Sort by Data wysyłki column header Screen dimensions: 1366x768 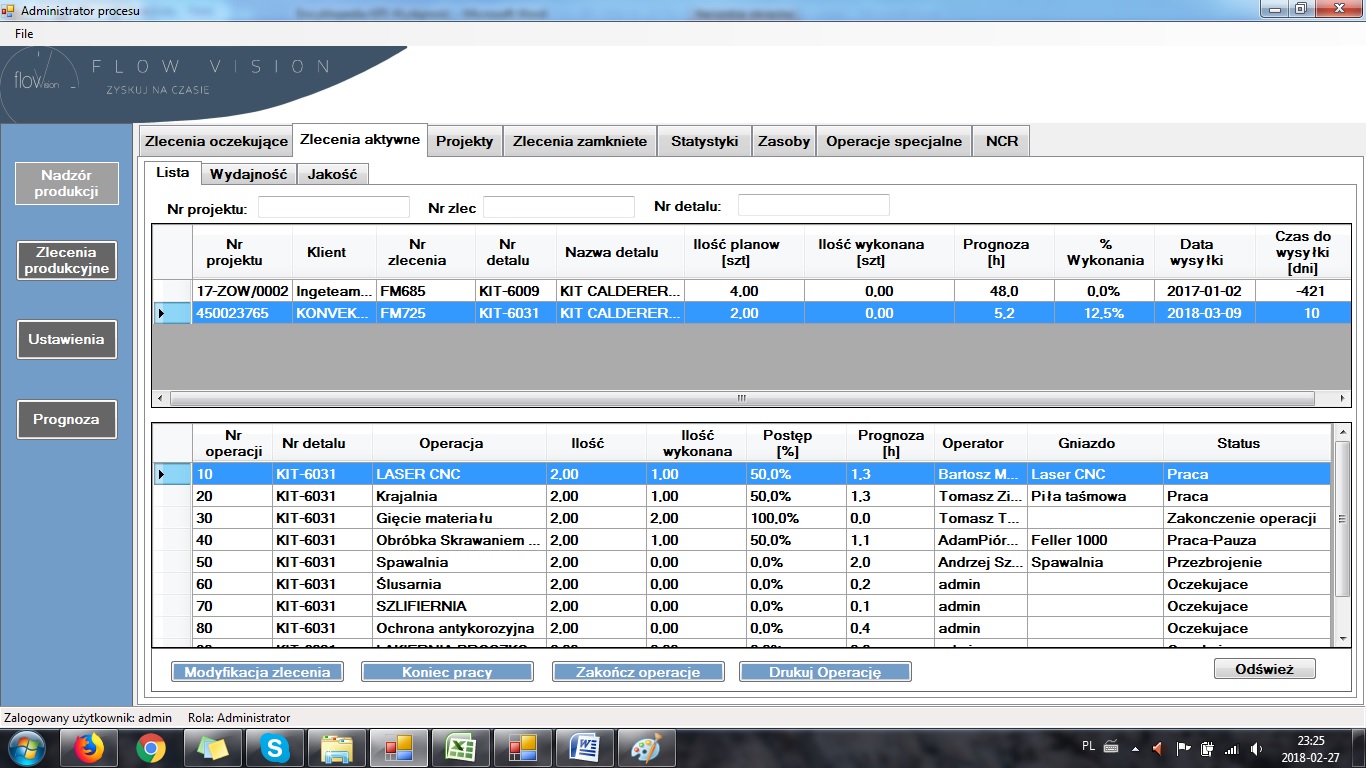click(1204, 252)
